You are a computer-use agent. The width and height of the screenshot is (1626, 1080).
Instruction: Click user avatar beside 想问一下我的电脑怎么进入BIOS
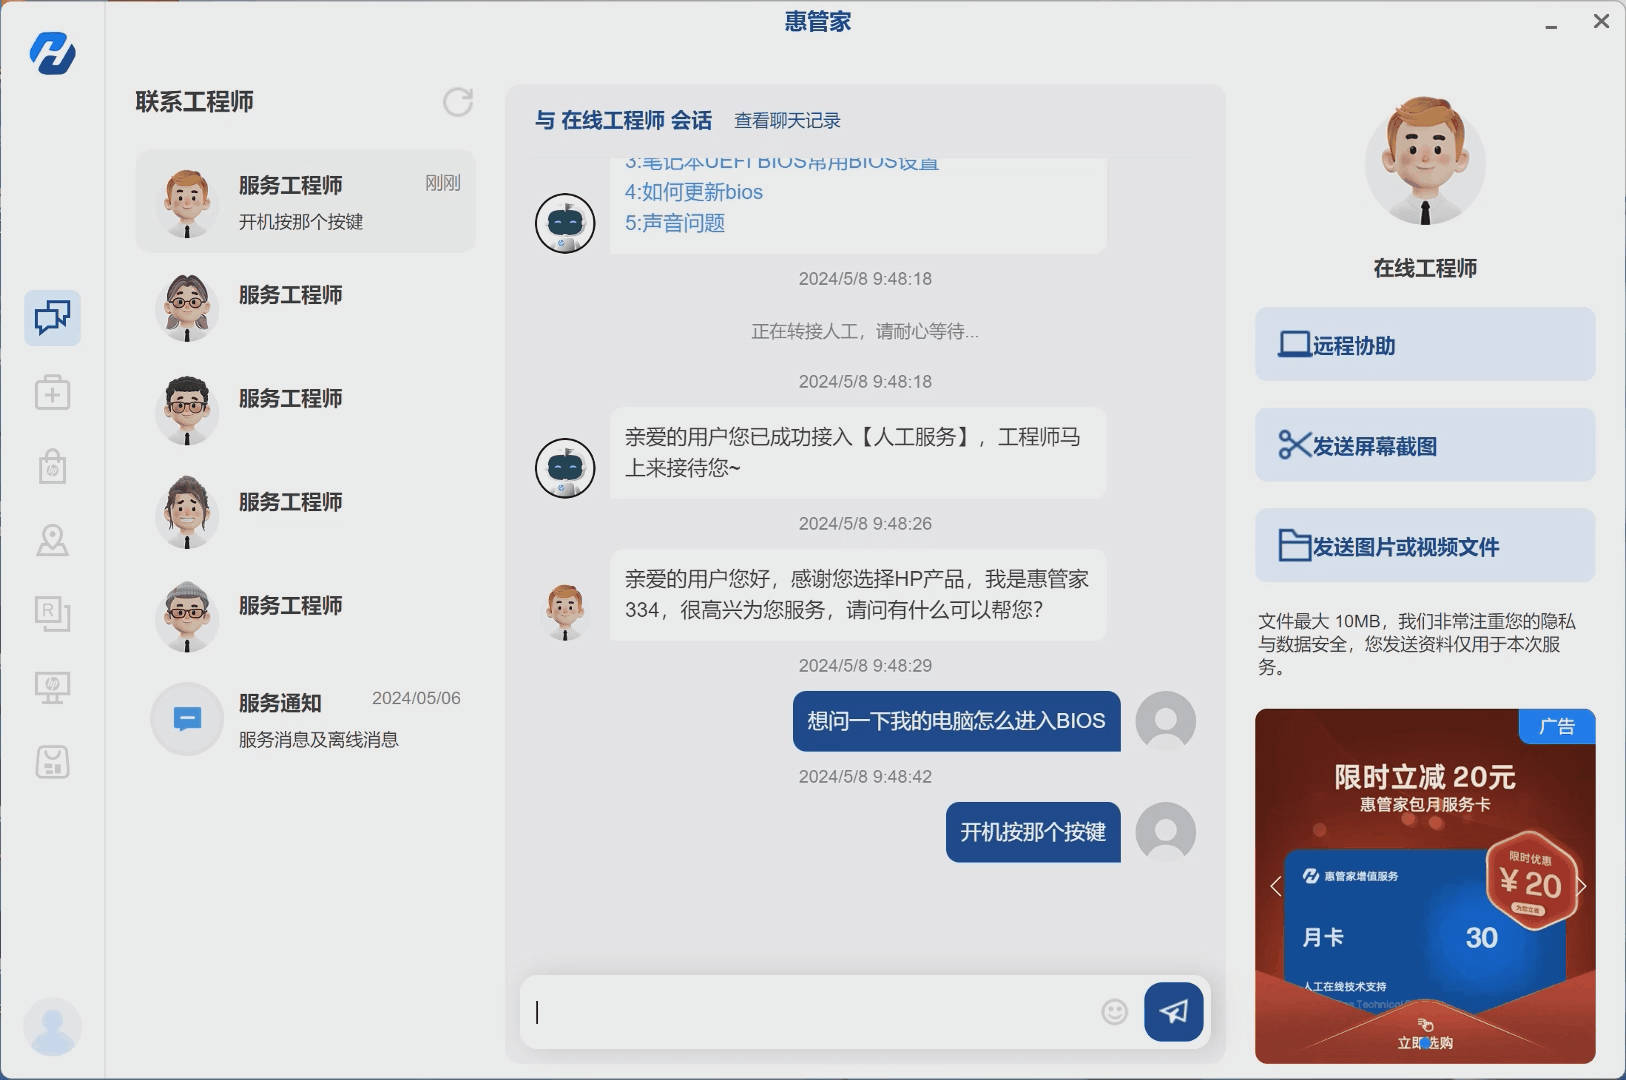[1166, 721]
